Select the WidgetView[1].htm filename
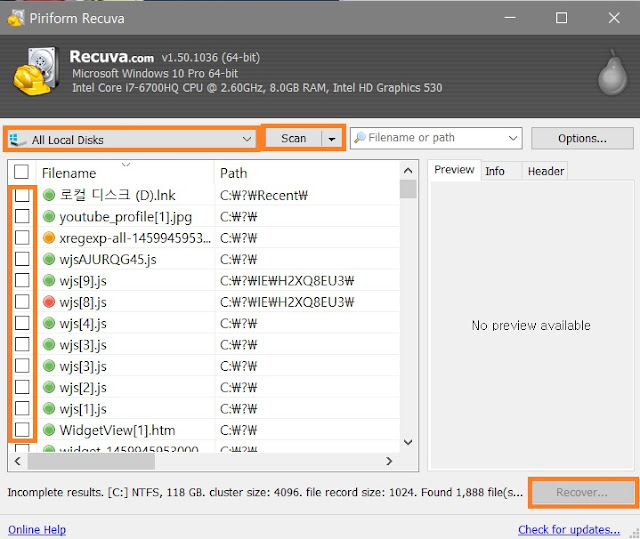Image resolution: width=640 pixels, height=539 pixels. 117,430
